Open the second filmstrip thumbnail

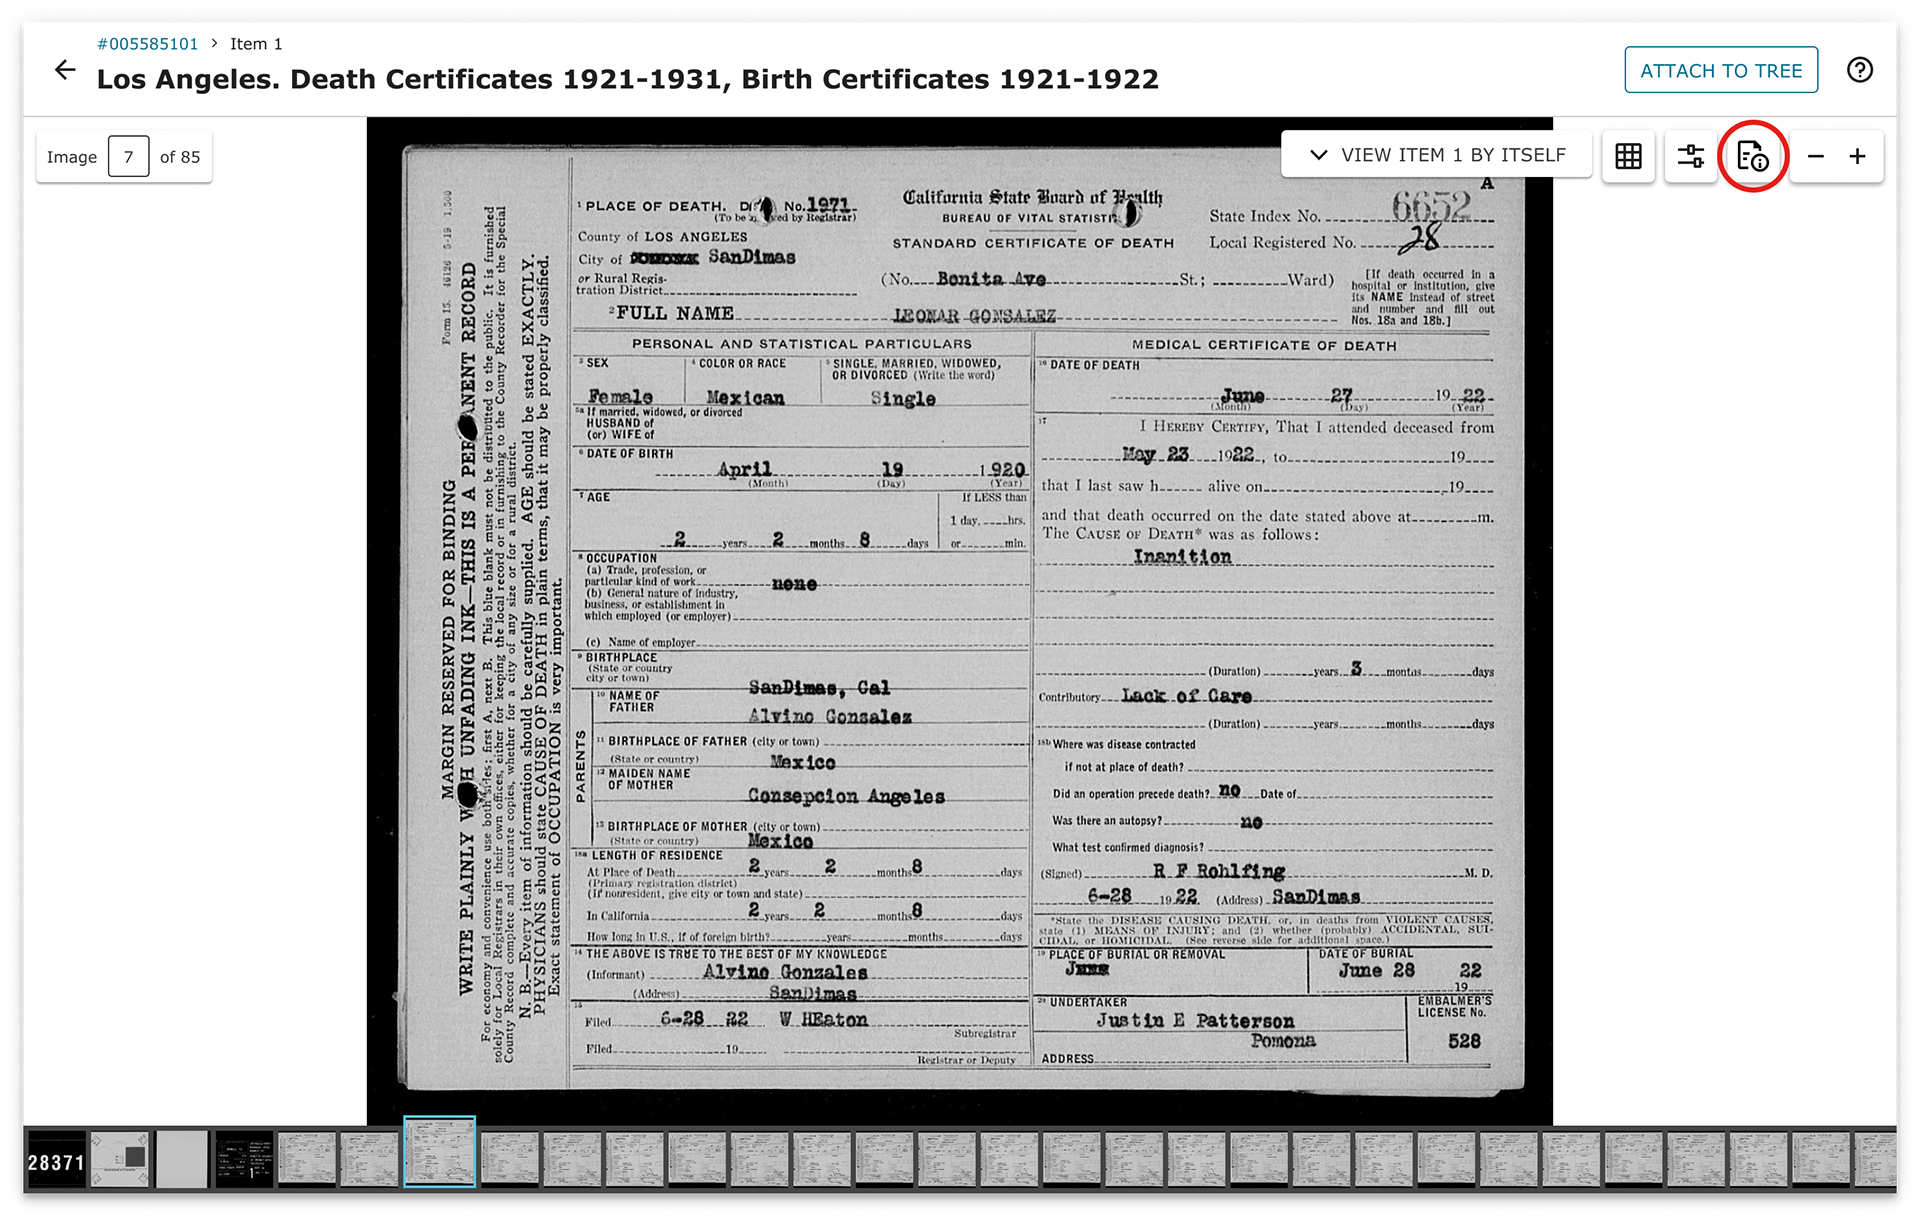coord(120,1160)
